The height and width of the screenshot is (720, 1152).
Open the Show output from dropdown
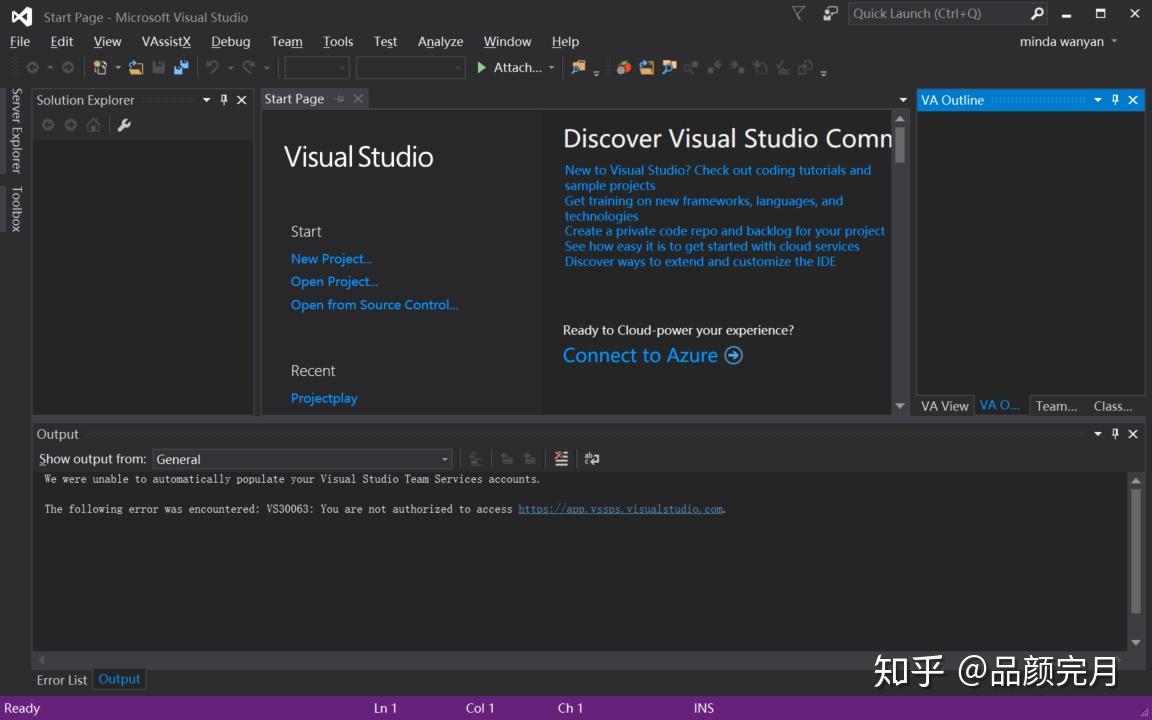444,459
